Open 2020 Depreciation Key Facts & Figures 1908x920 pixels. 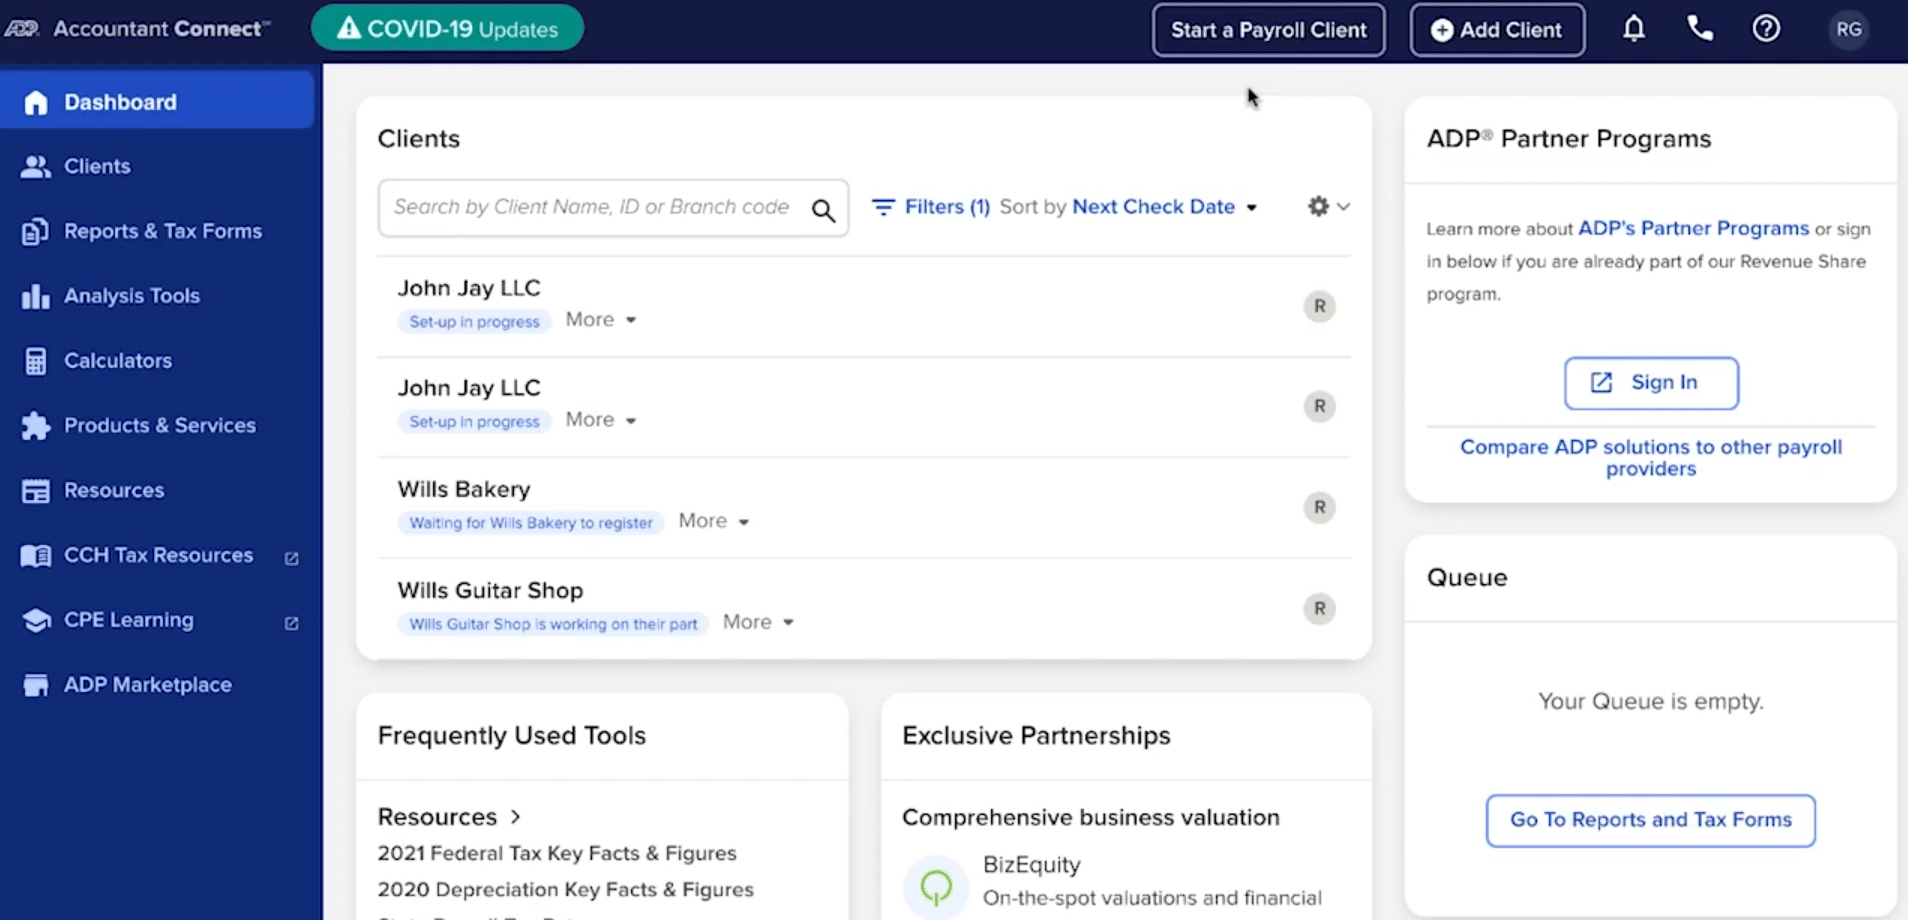(x=565, y=889)
